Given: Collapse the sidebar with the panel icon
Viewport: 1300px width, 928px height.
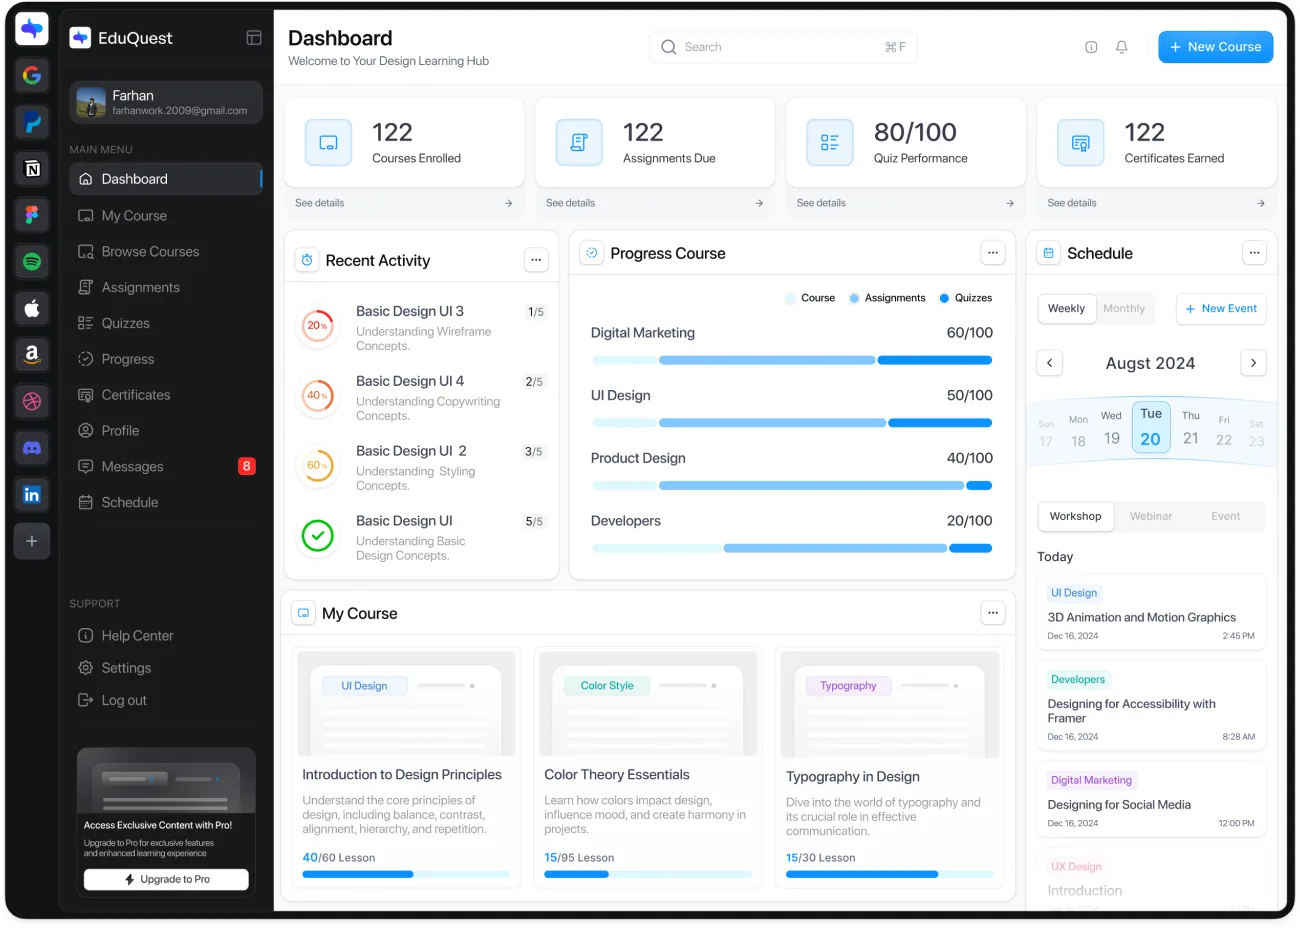Looking at the screenshot, I should [x=254, y=38].
